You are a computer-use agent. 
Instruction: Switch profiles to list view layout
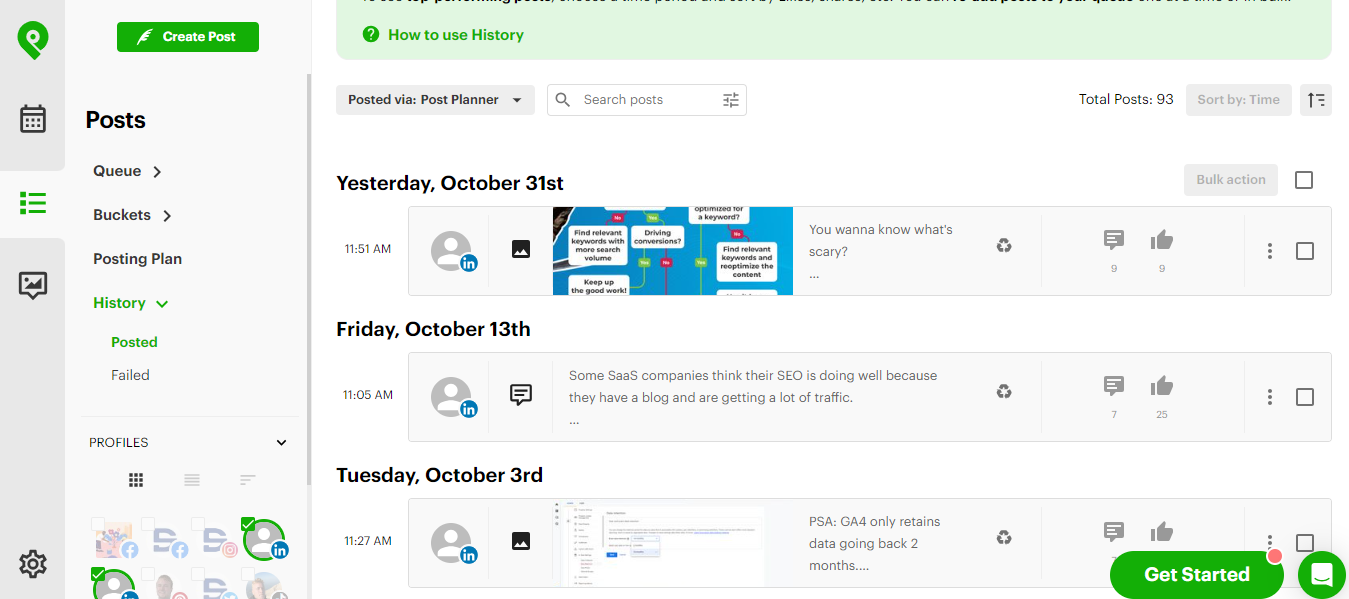[191, 480]
